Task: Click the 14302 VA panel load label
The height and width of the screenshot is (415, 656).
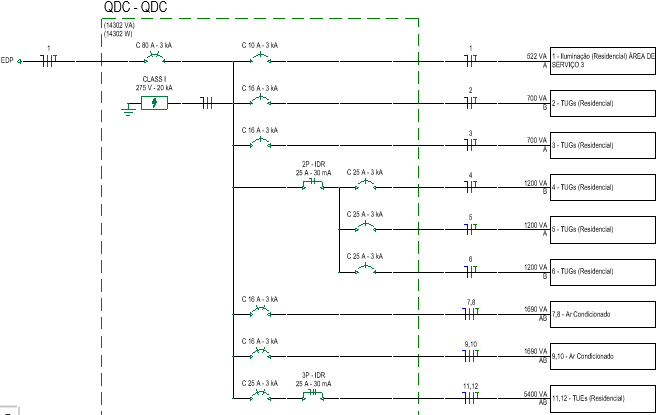Action: pos(120,25)
